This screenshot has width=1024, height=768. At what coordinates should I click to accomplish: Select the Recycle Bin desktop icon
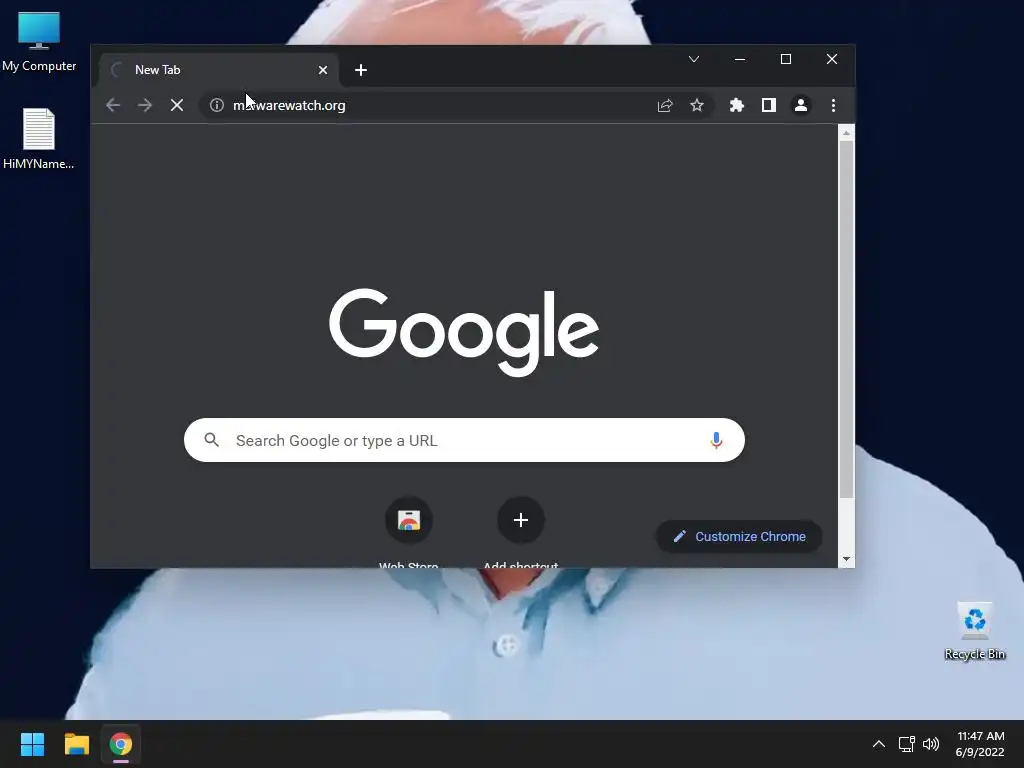pos(974,631)
